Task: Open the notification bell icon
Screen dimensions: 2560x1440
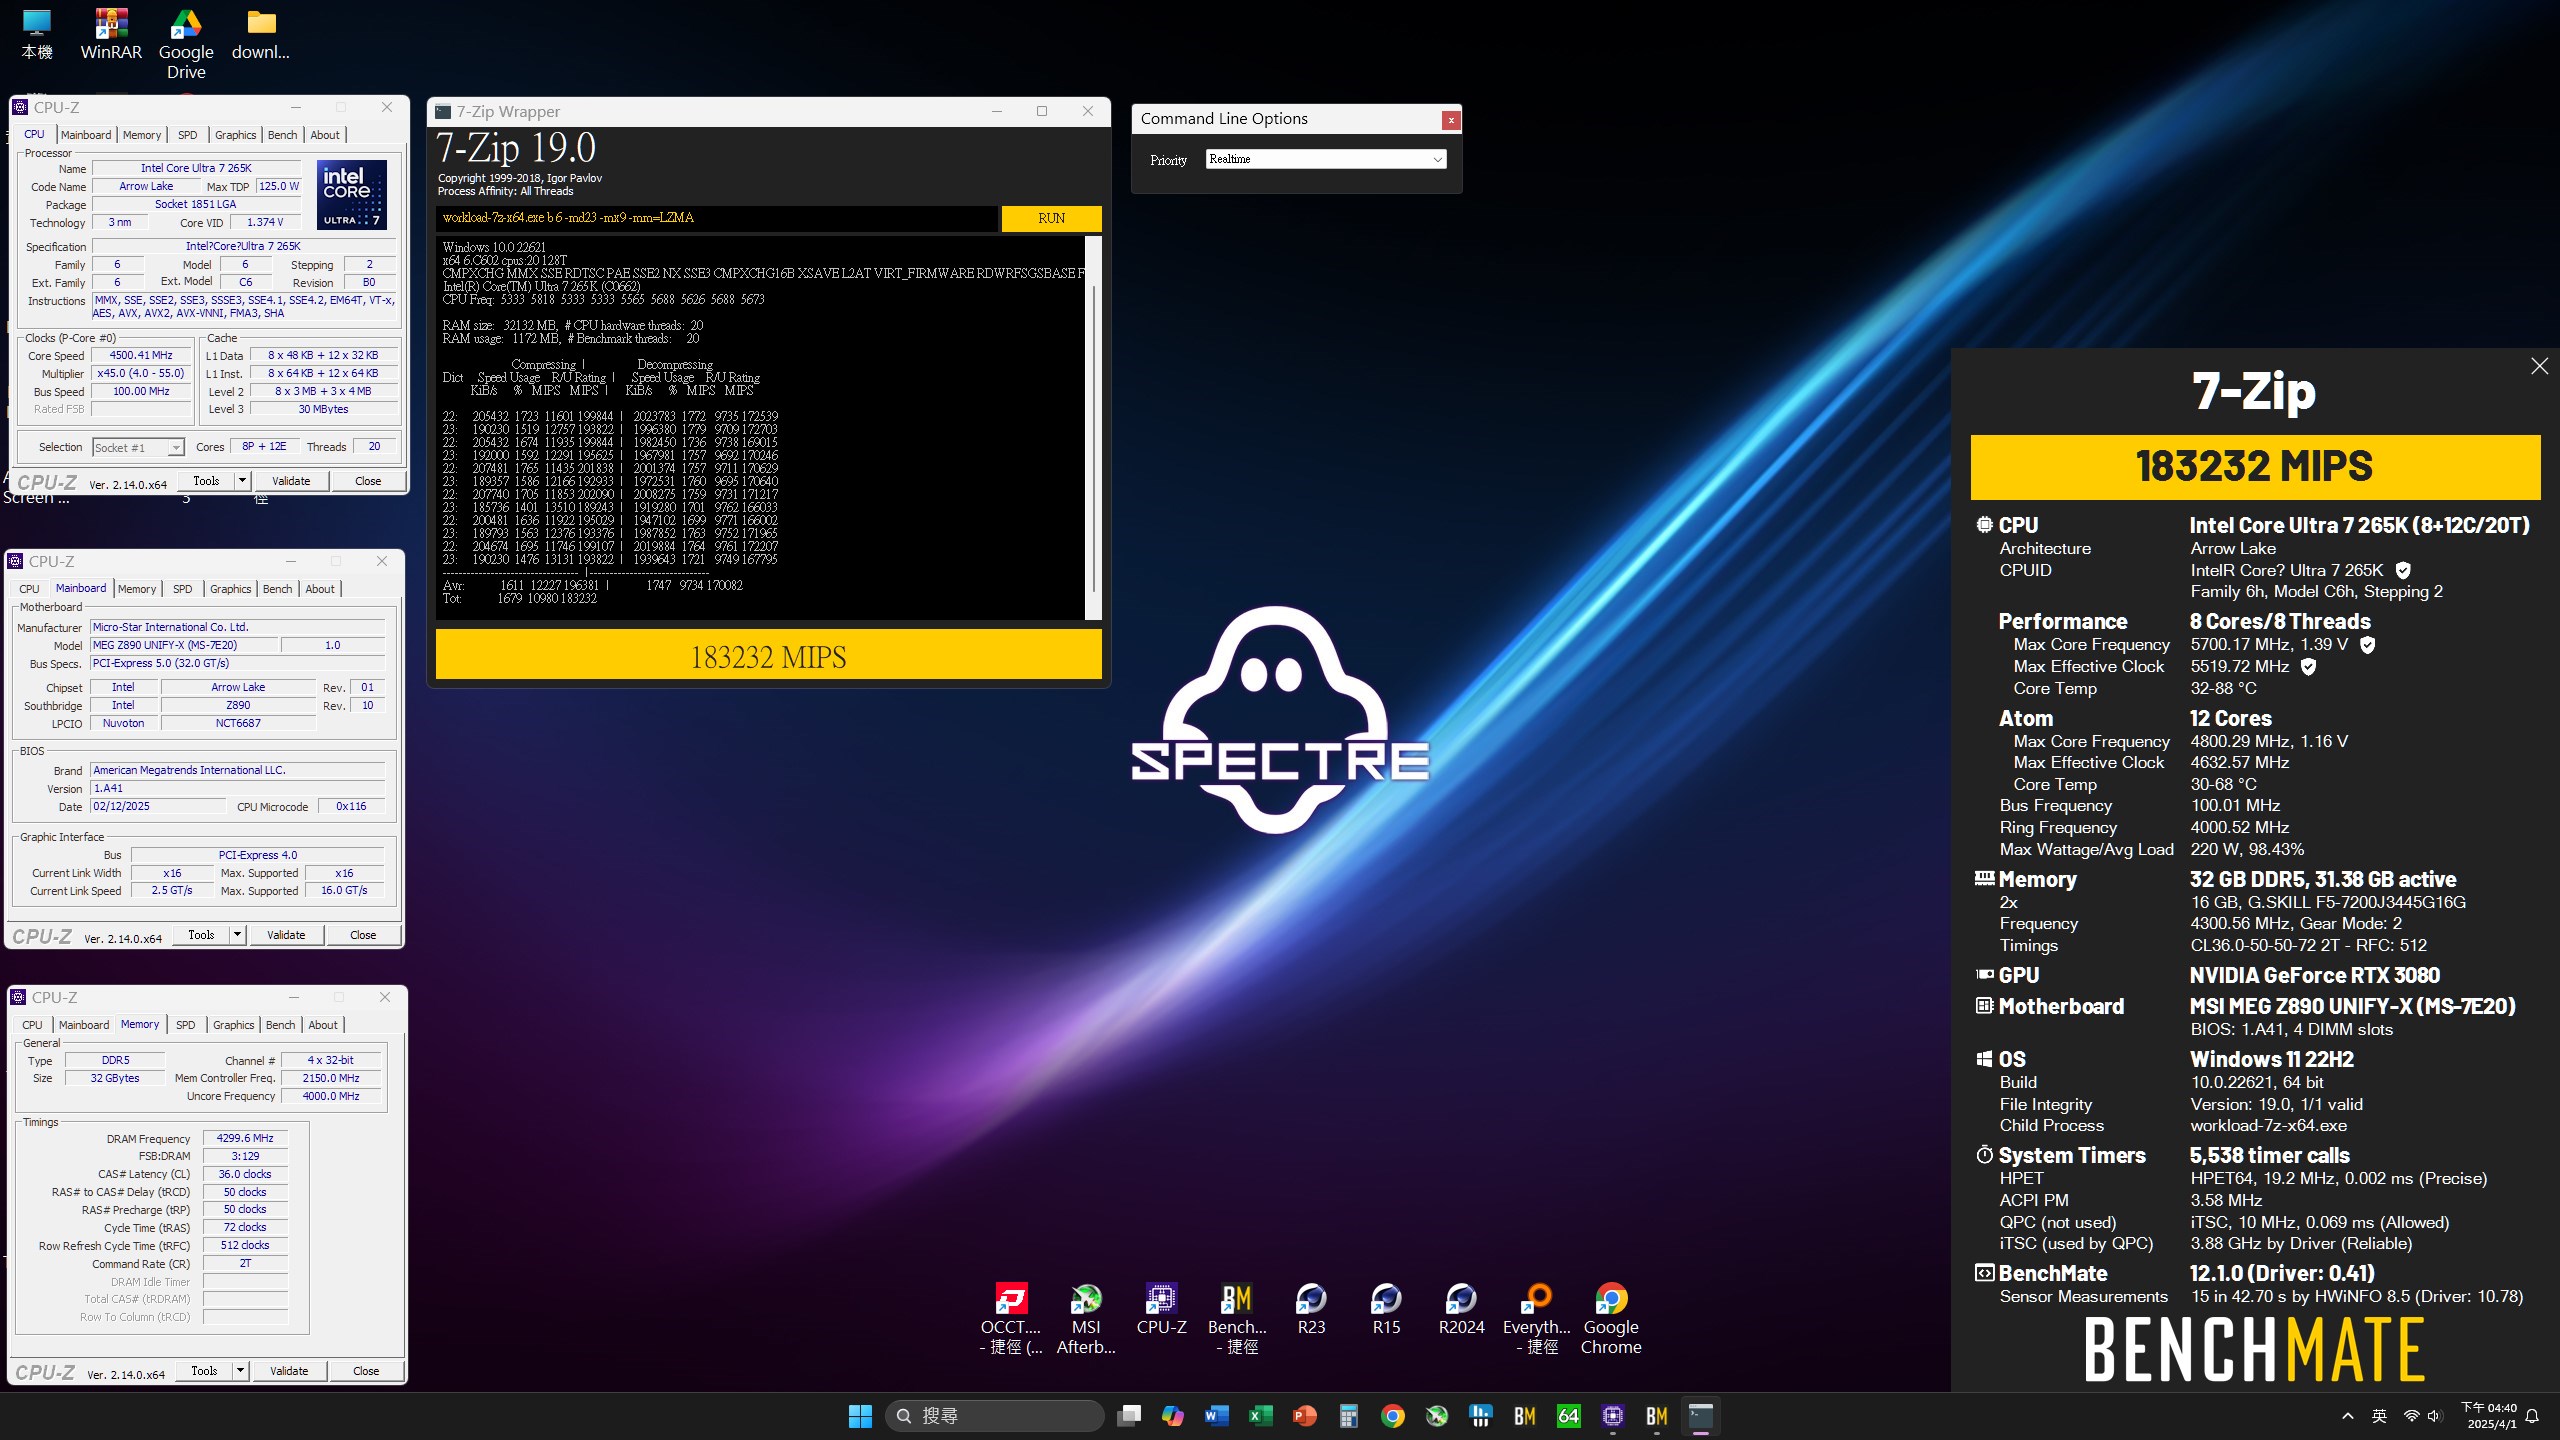Action: click(x=2533, y=1416)
